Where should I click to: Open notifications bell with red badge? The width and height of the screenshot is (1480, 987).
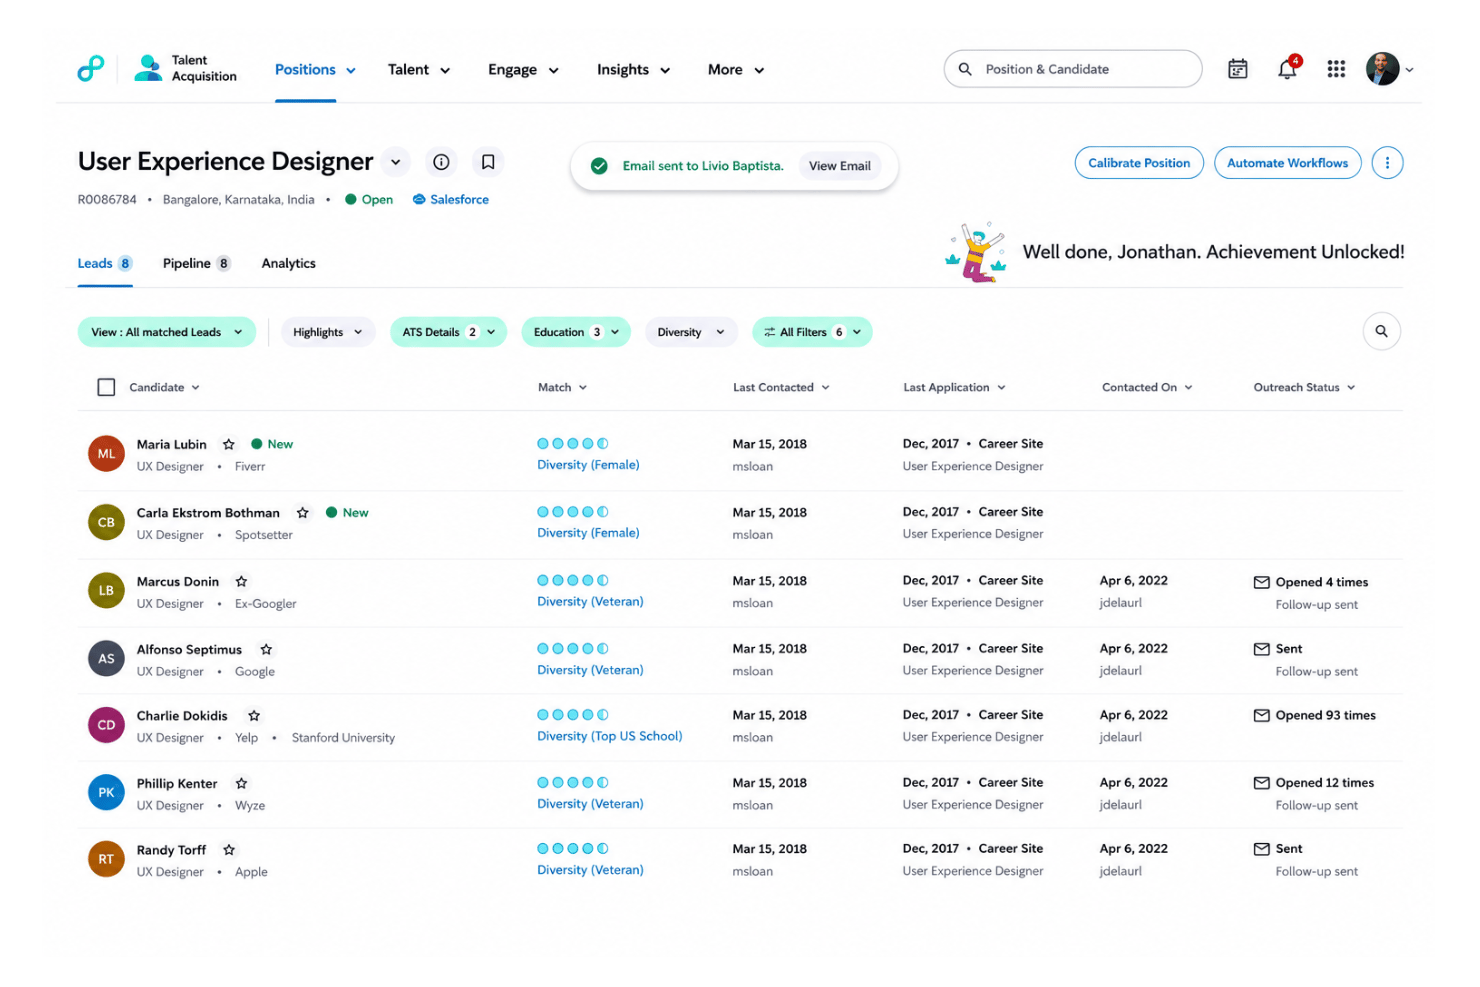tap(1288, 68)
